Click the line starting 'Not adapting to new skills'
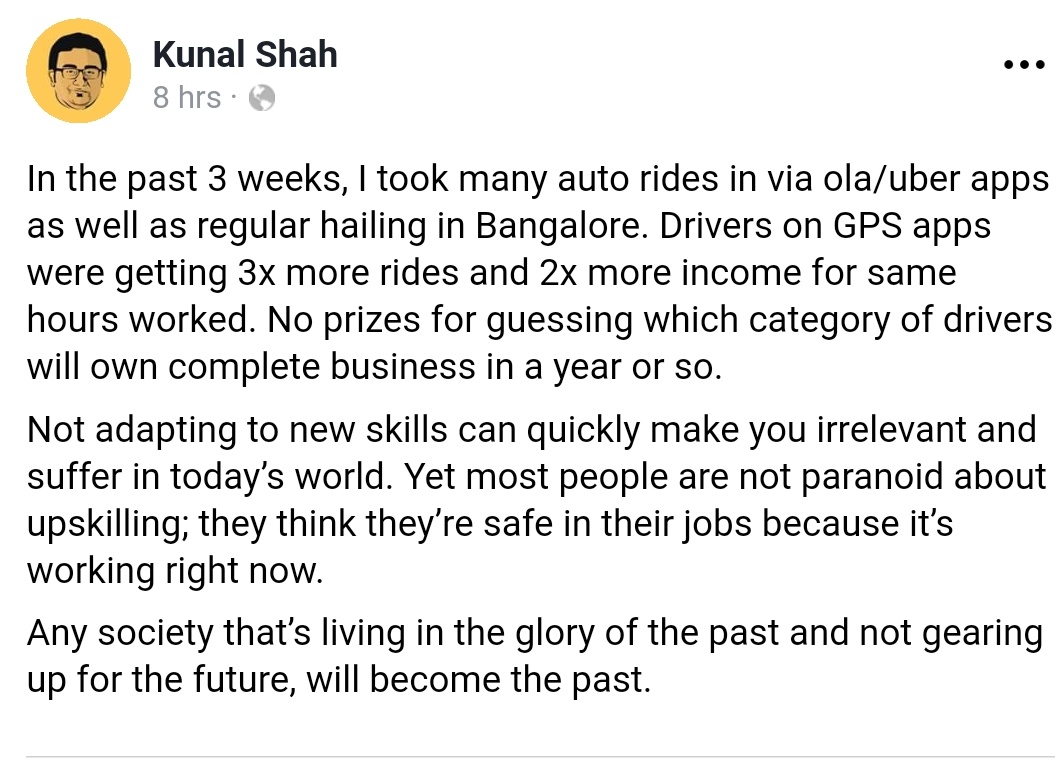The image size is (1055, 760). [530, 430]
